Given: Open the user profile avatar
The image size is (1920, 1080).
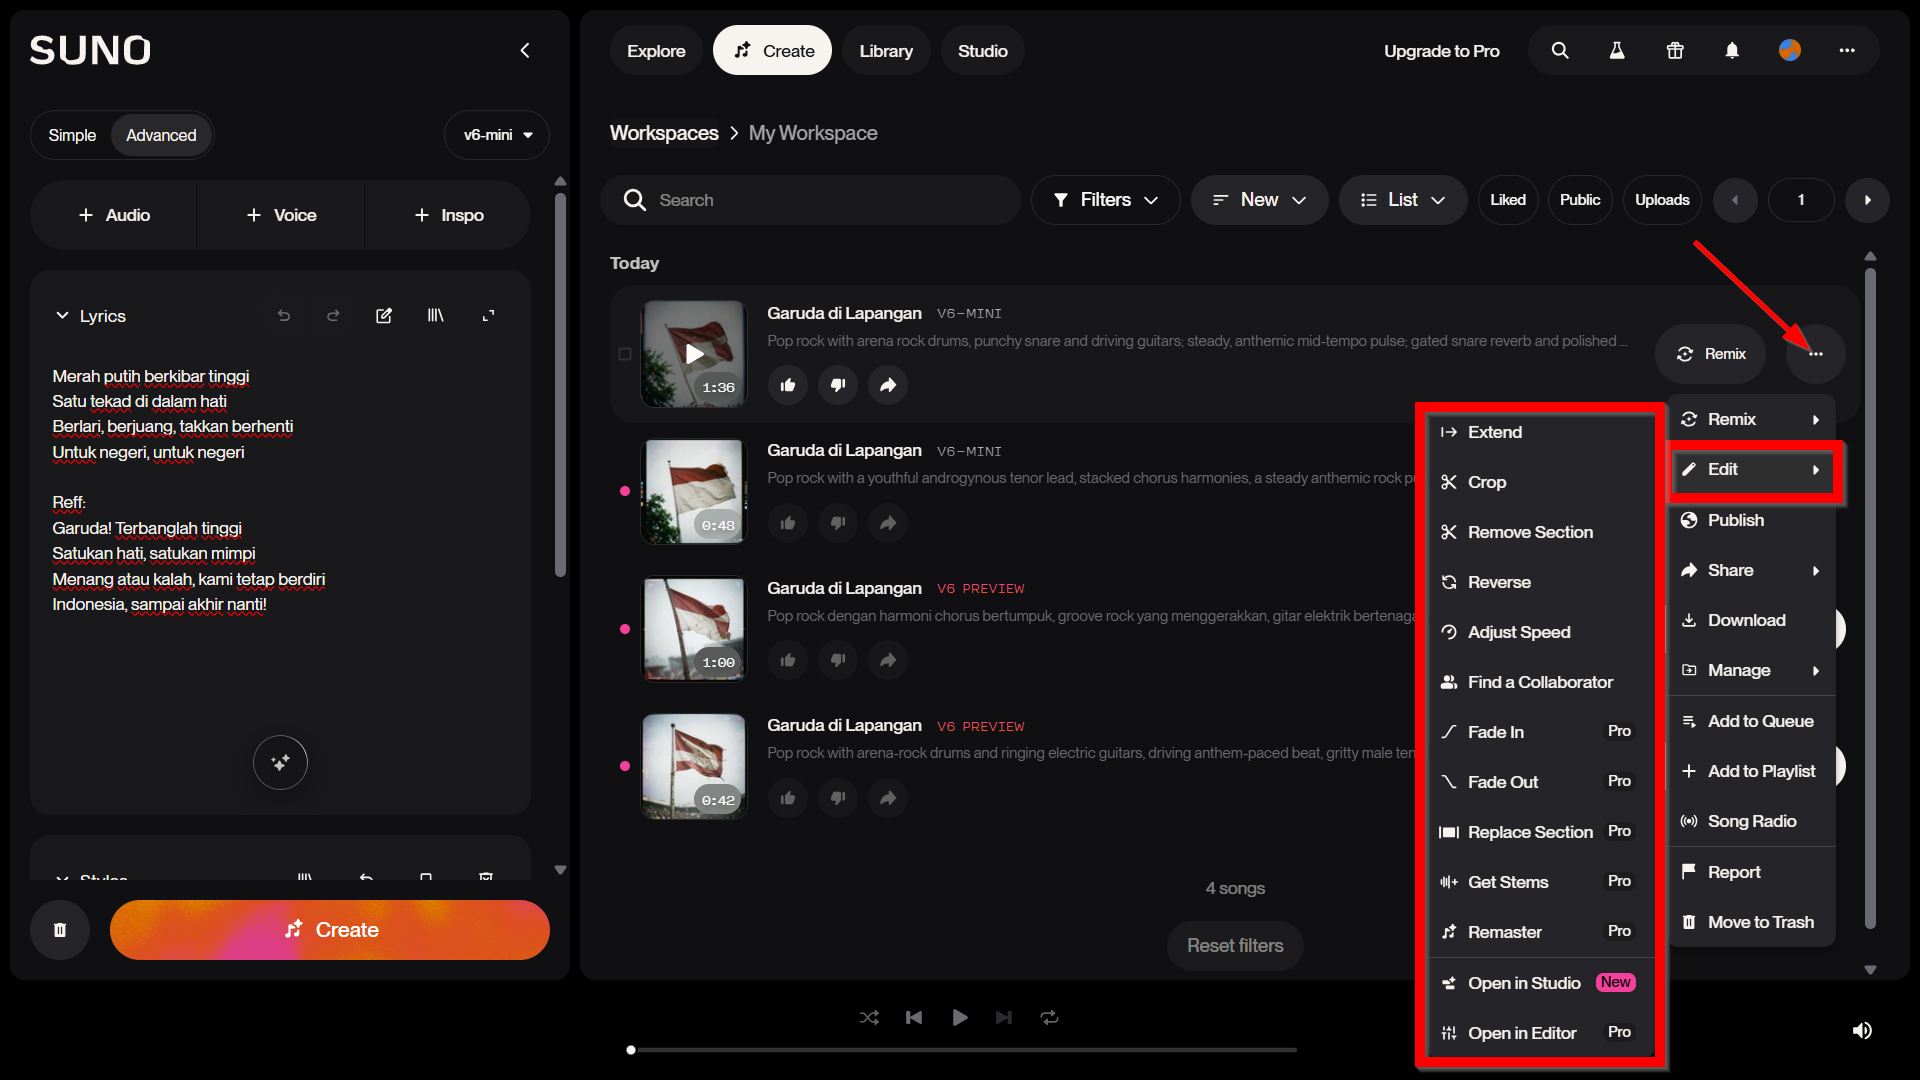Looking at the screenshot, I should point(1790,50).
